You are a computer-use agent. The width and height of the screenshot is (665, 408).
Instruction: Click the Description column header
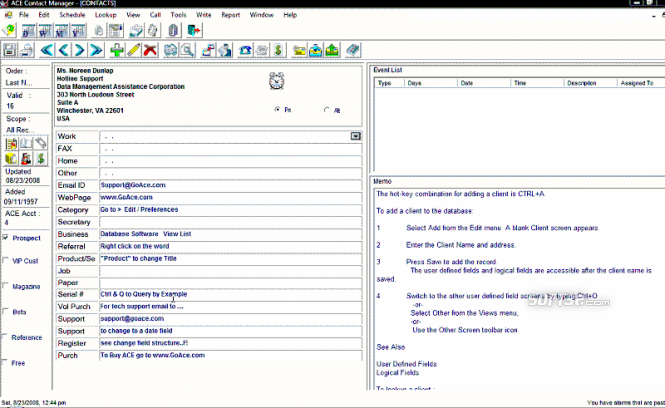point(590,83)
